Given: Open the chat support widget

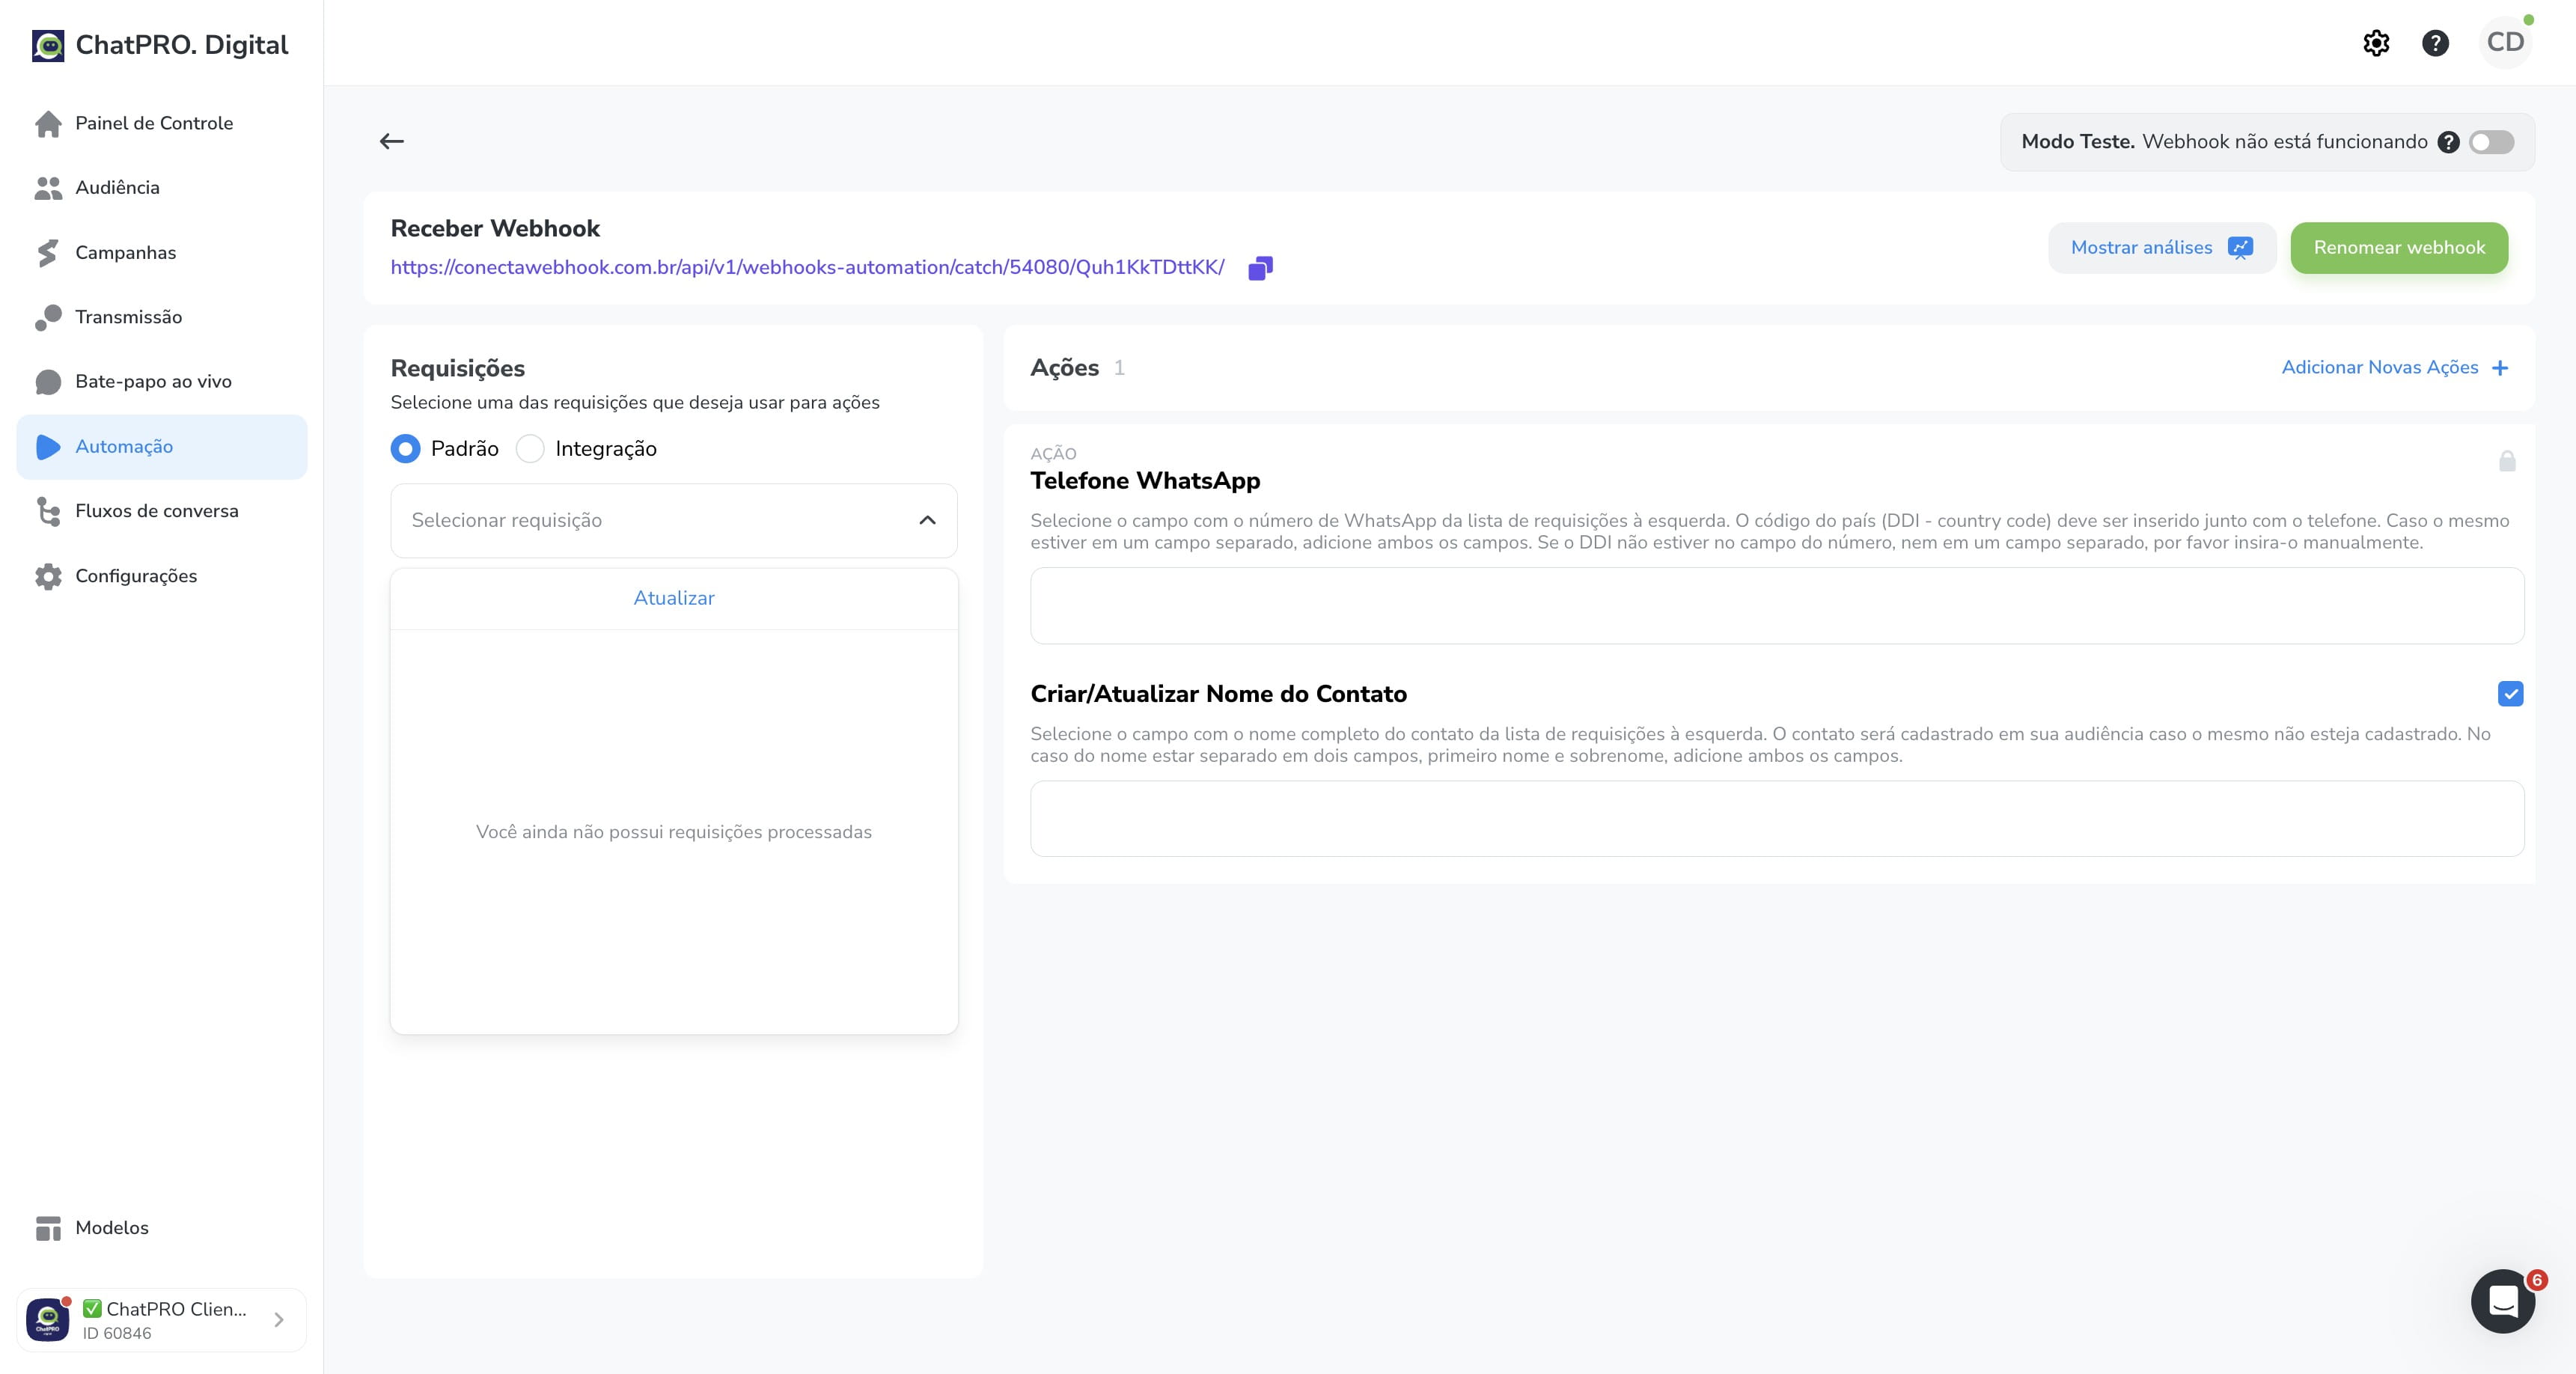Looking at the screenshot, I should (x=2503, y=1301).
